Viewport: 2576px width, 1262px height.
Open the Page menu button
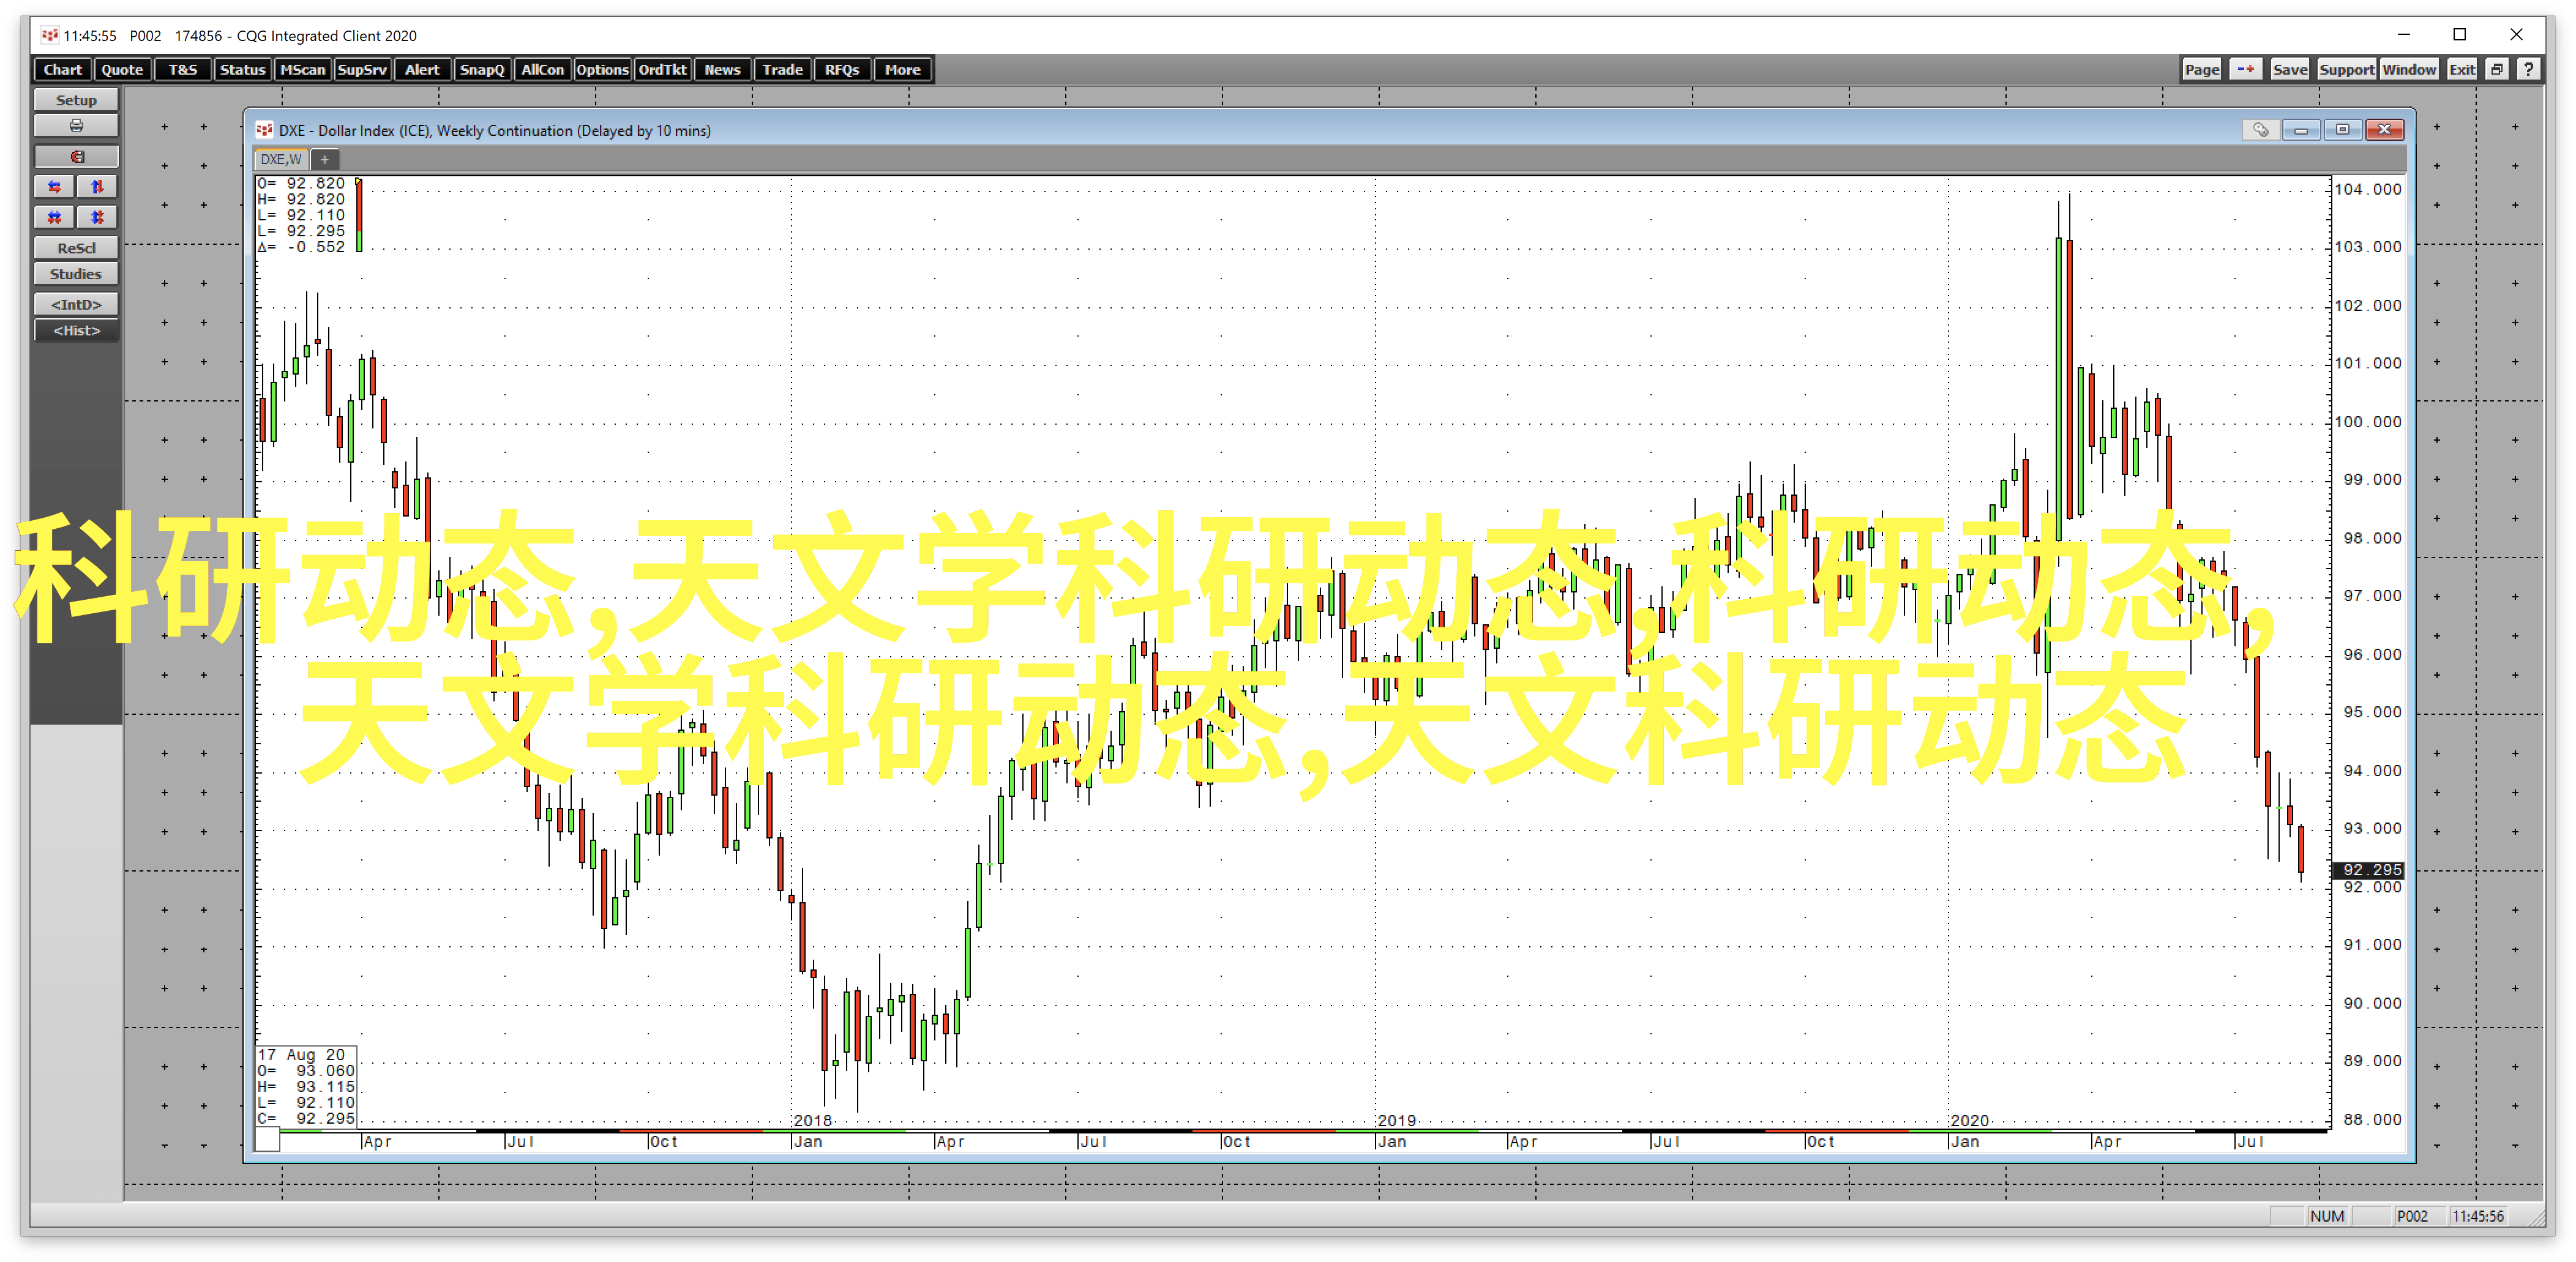(2201, 70)
